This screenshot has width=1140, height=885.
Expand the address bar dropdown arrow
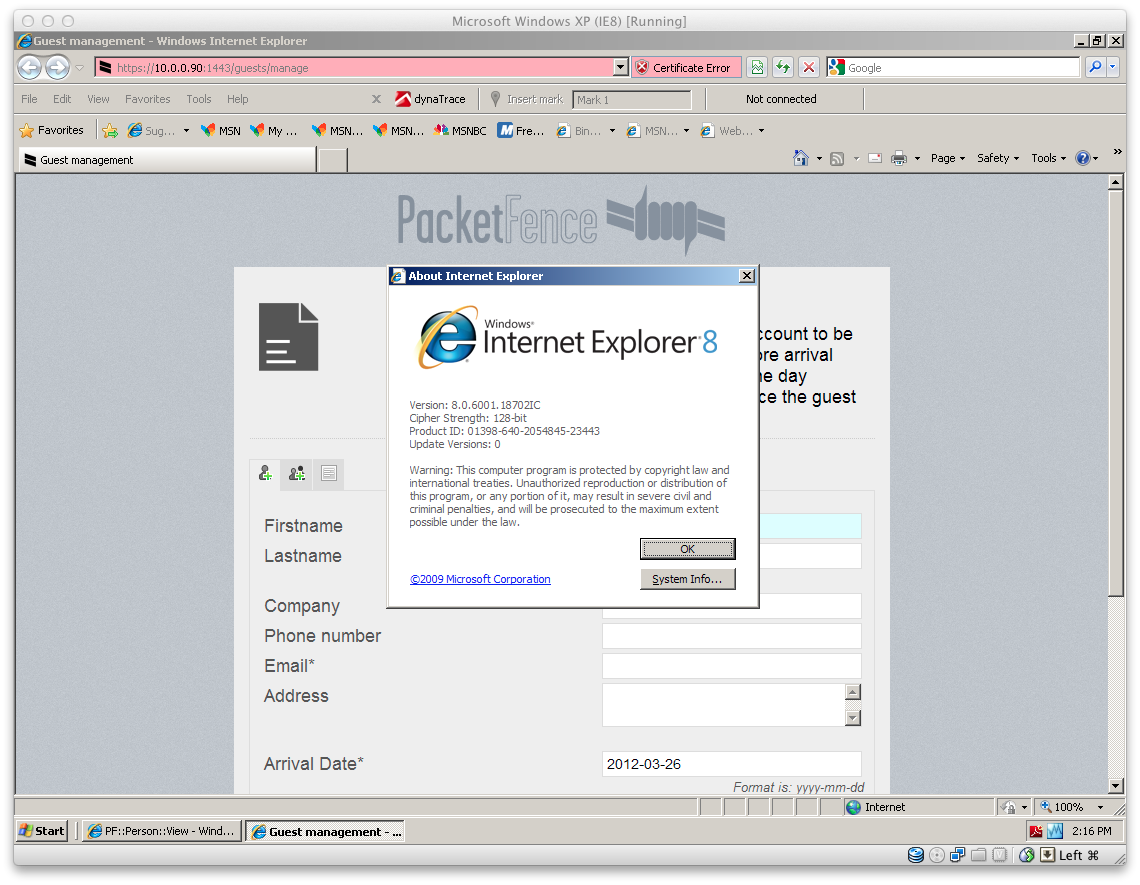[620, 68]
